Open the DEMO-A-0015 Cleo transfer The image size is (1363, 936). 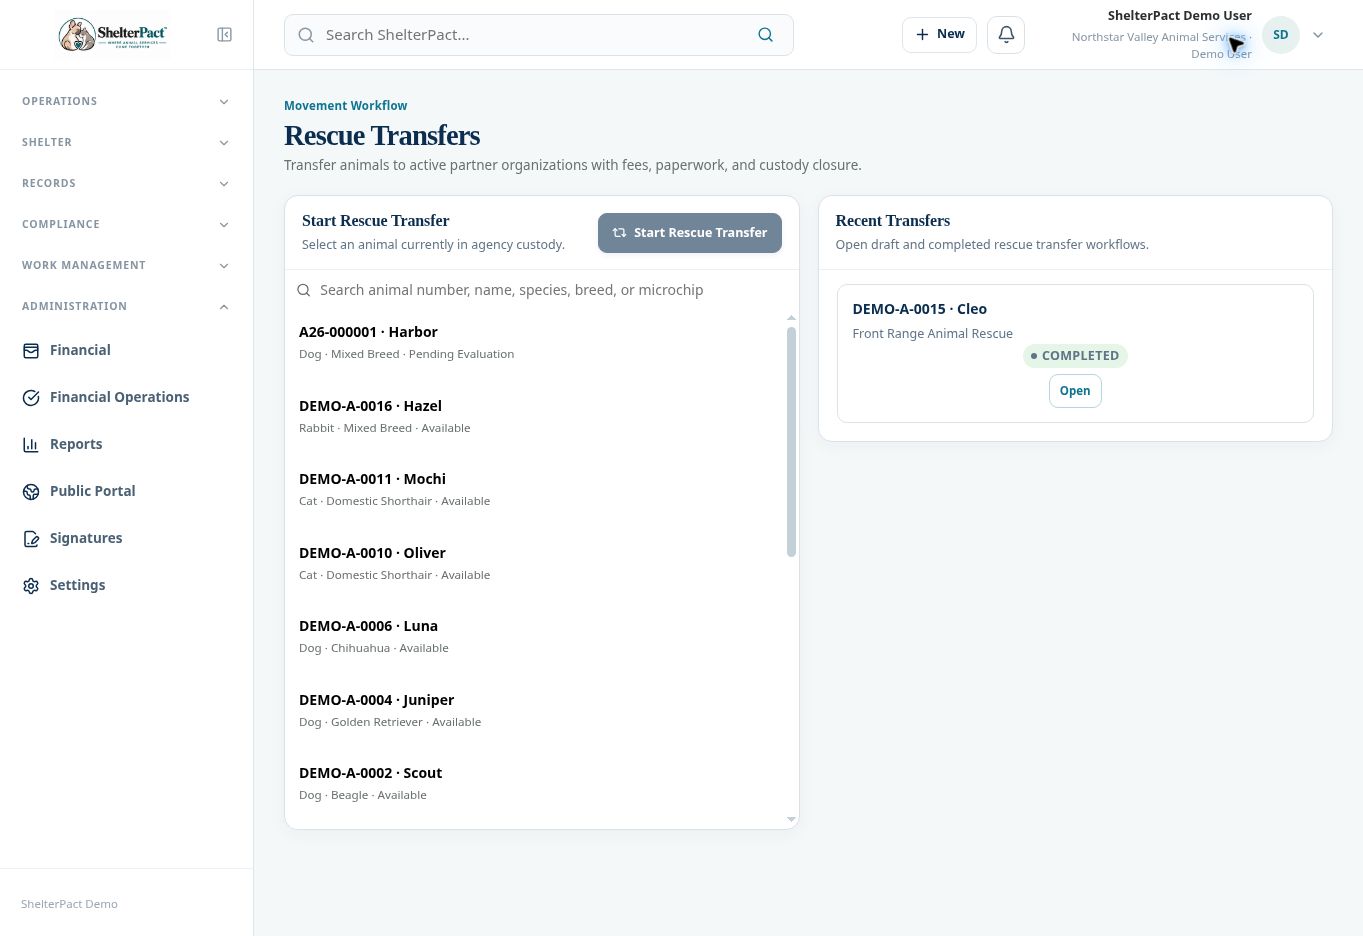(x=1075, y=391)
